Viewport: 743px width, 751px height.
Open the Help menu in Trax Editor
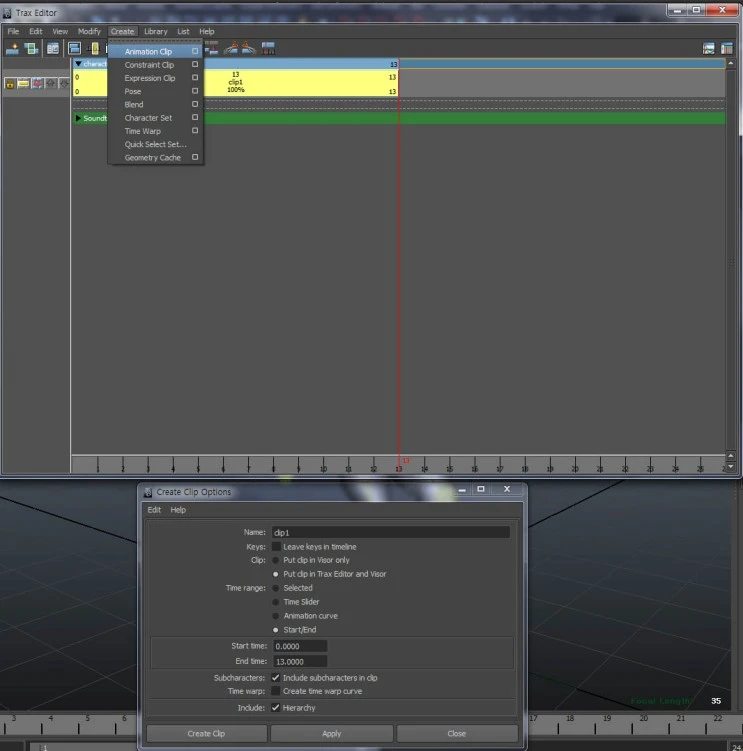207,32
